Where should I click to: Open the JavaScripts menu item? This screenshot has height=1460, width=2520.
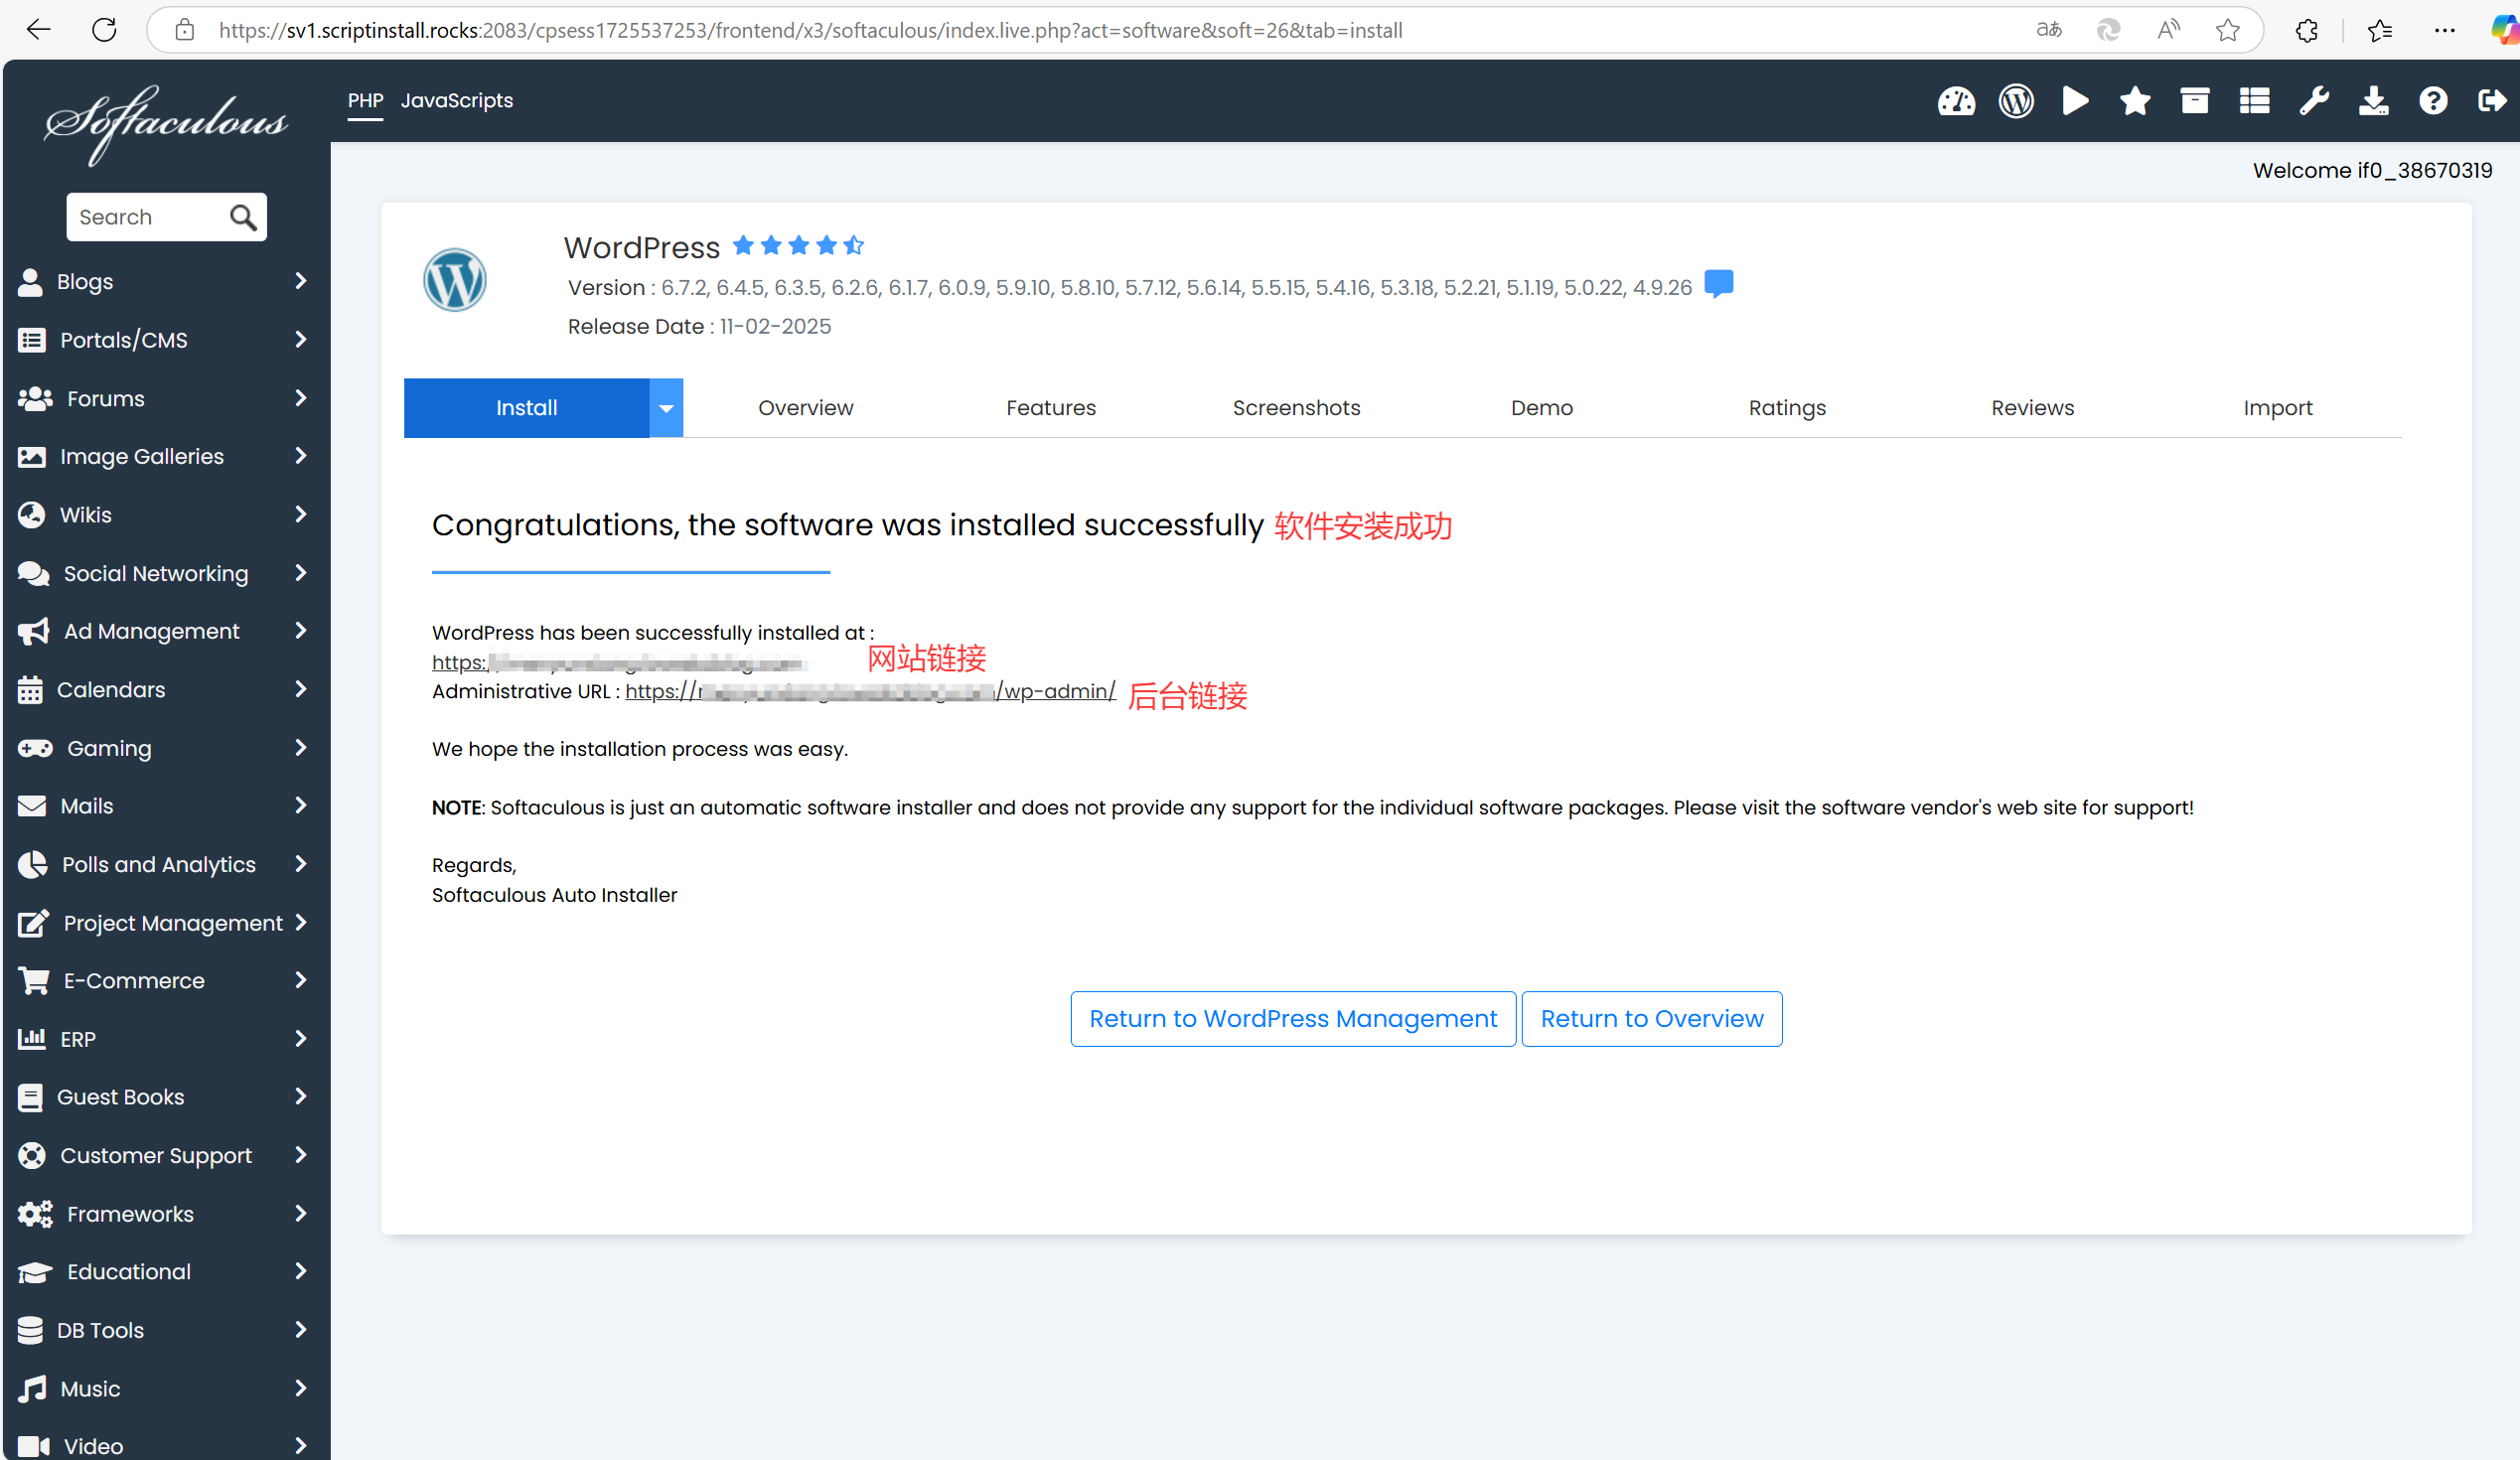click(456, 101)
